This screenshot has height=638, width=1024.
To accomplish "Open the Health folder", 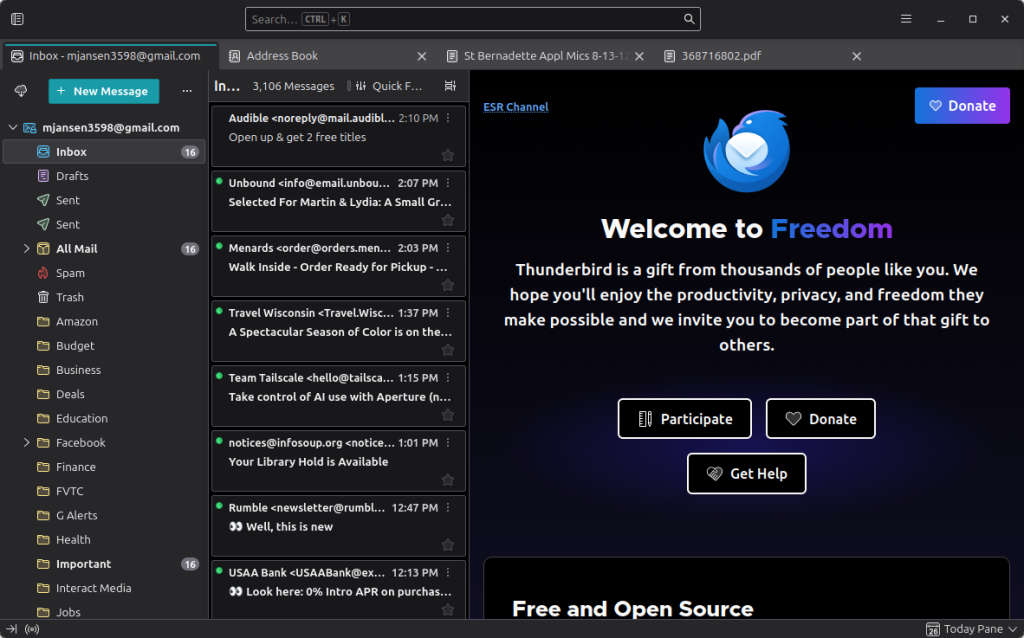I will [x=104, y=539].
